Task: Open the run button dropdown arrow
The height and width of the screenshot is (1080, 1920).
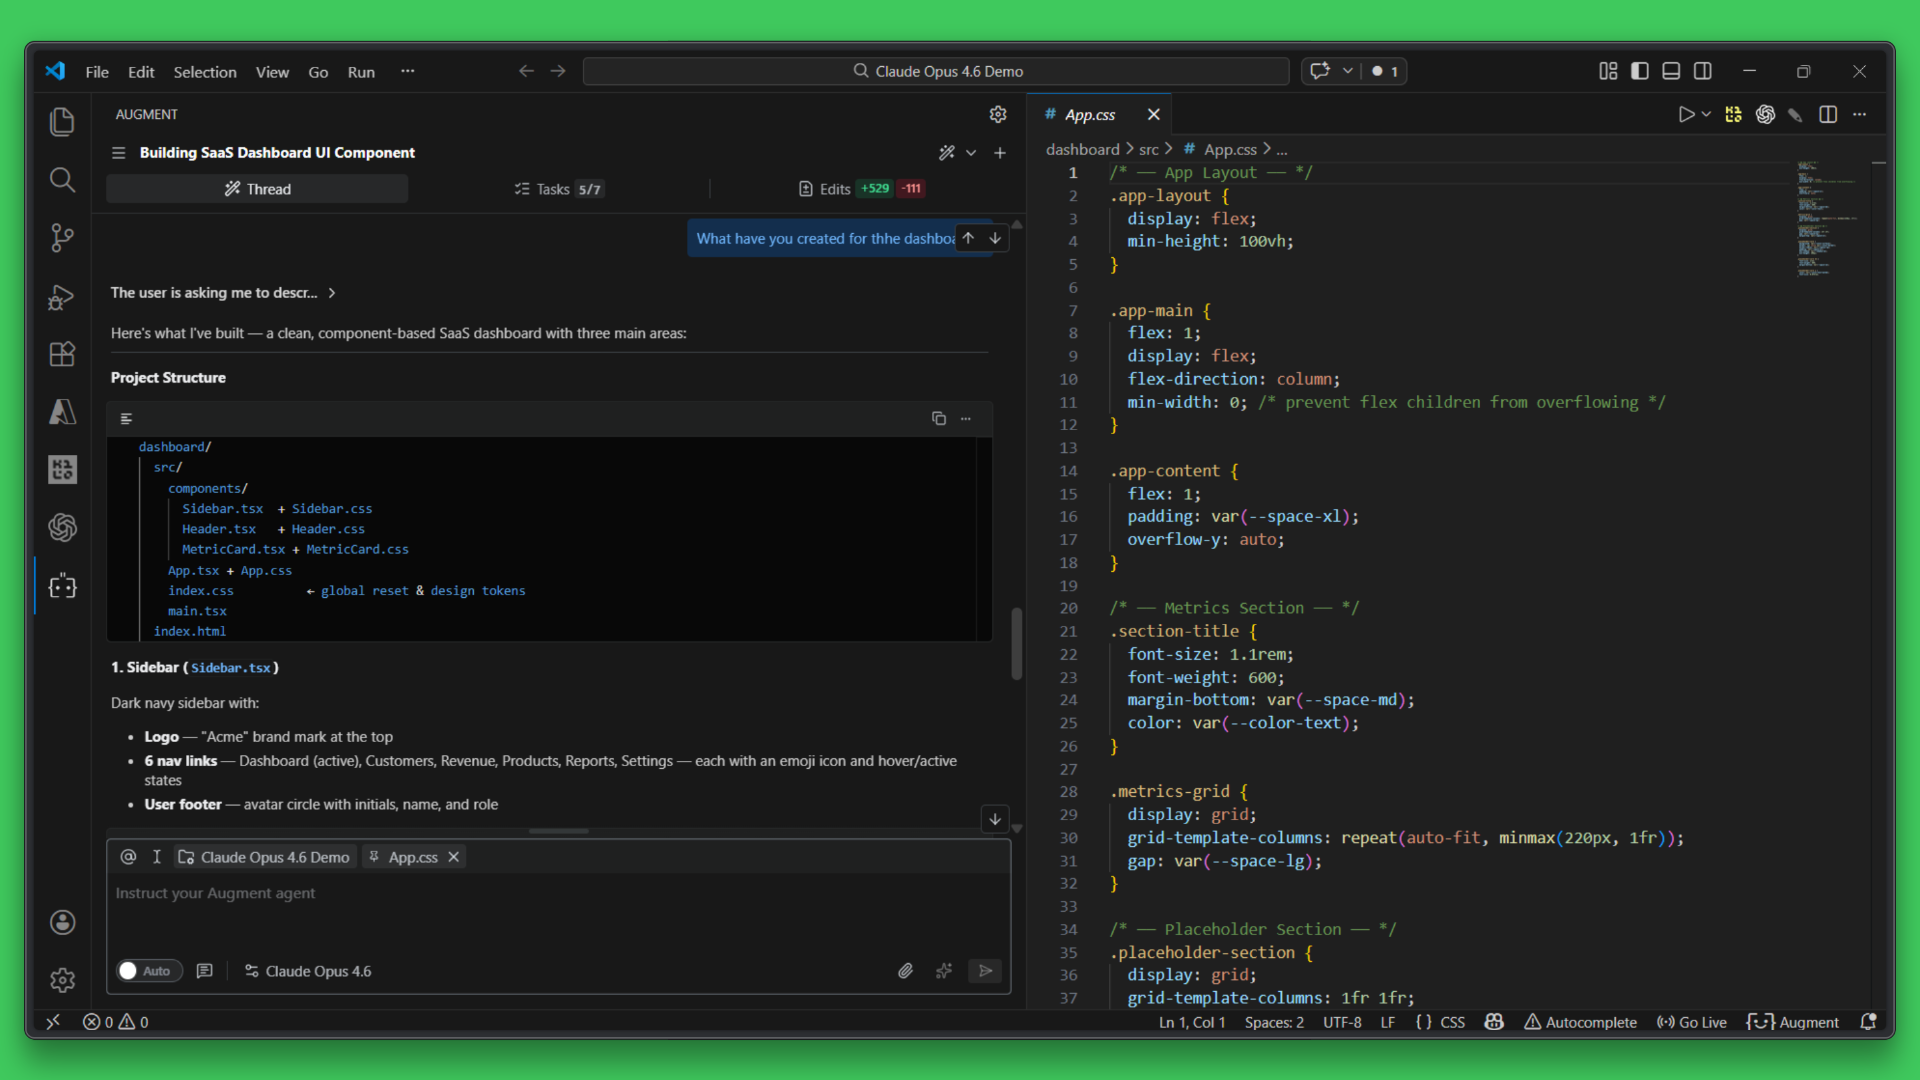Action: click(1707, 114)
